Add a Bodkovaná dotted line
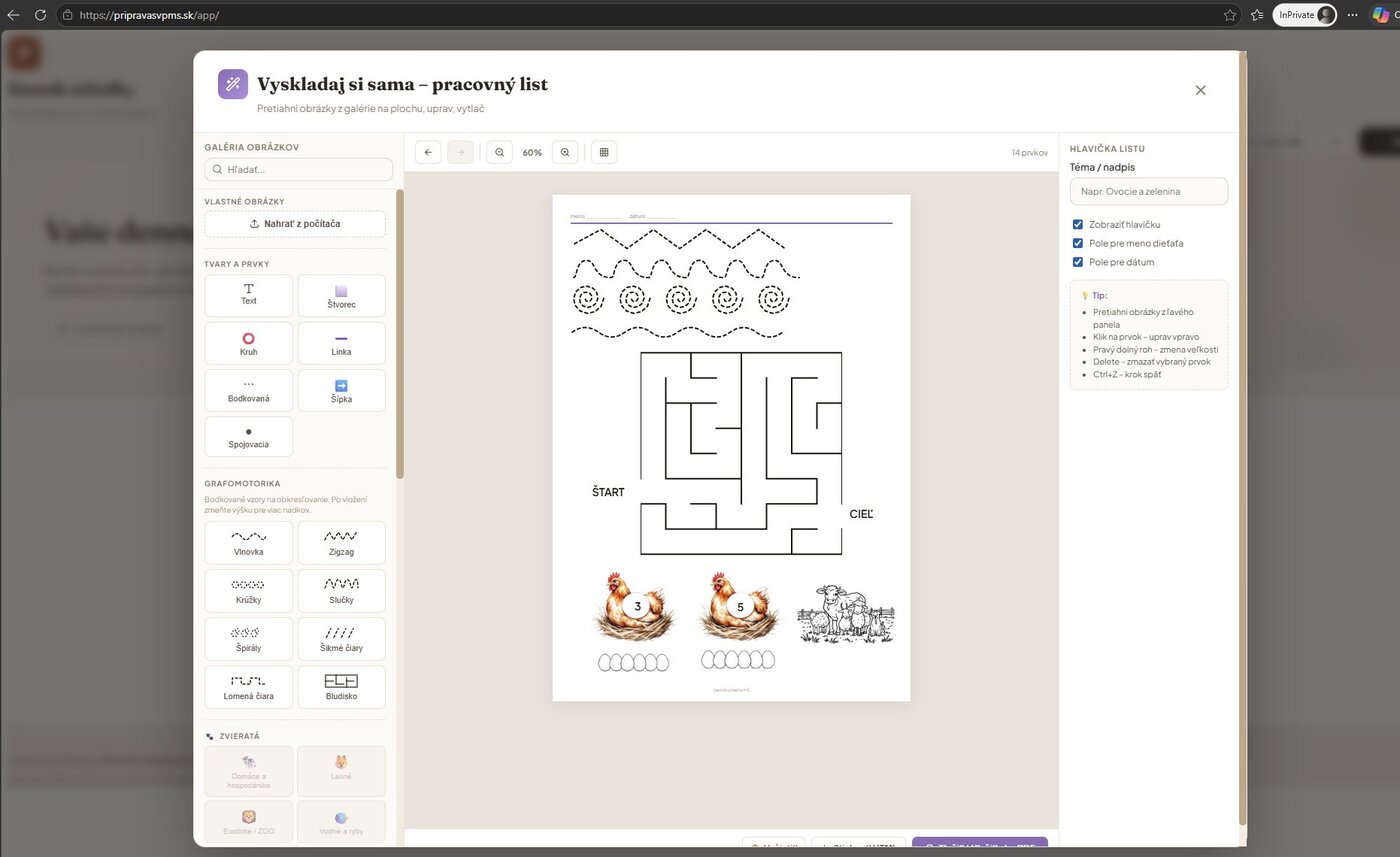This screenshot has width=1400, height=857. coord(249,390)
